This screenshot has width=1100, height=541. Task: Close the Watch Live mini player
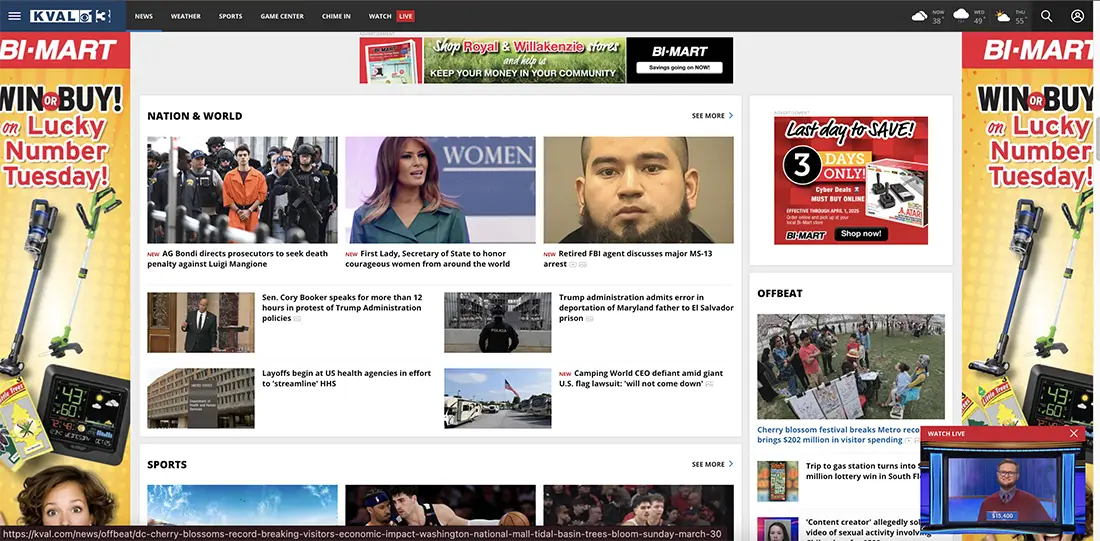(1073, 434)
